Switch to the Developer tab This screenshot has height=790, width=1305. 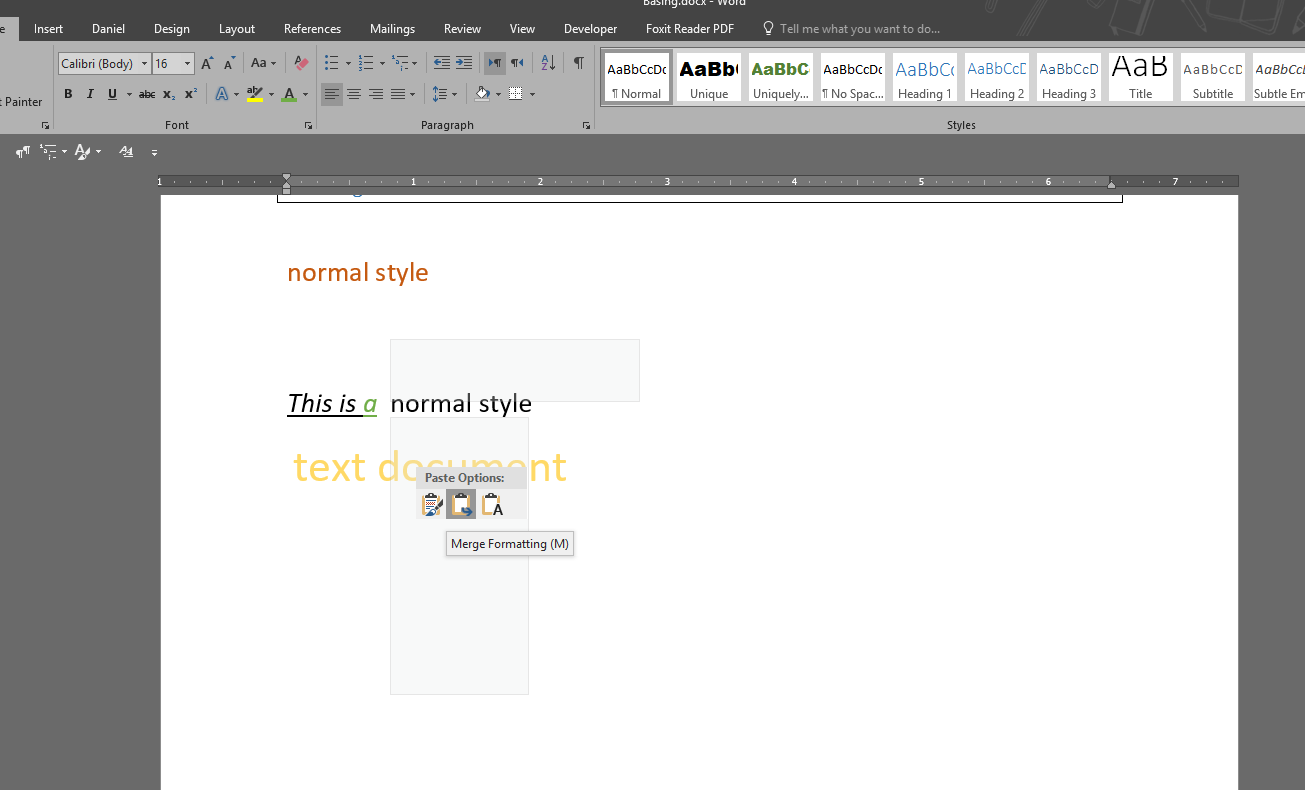pyautogui.click(x=590, y=29)
